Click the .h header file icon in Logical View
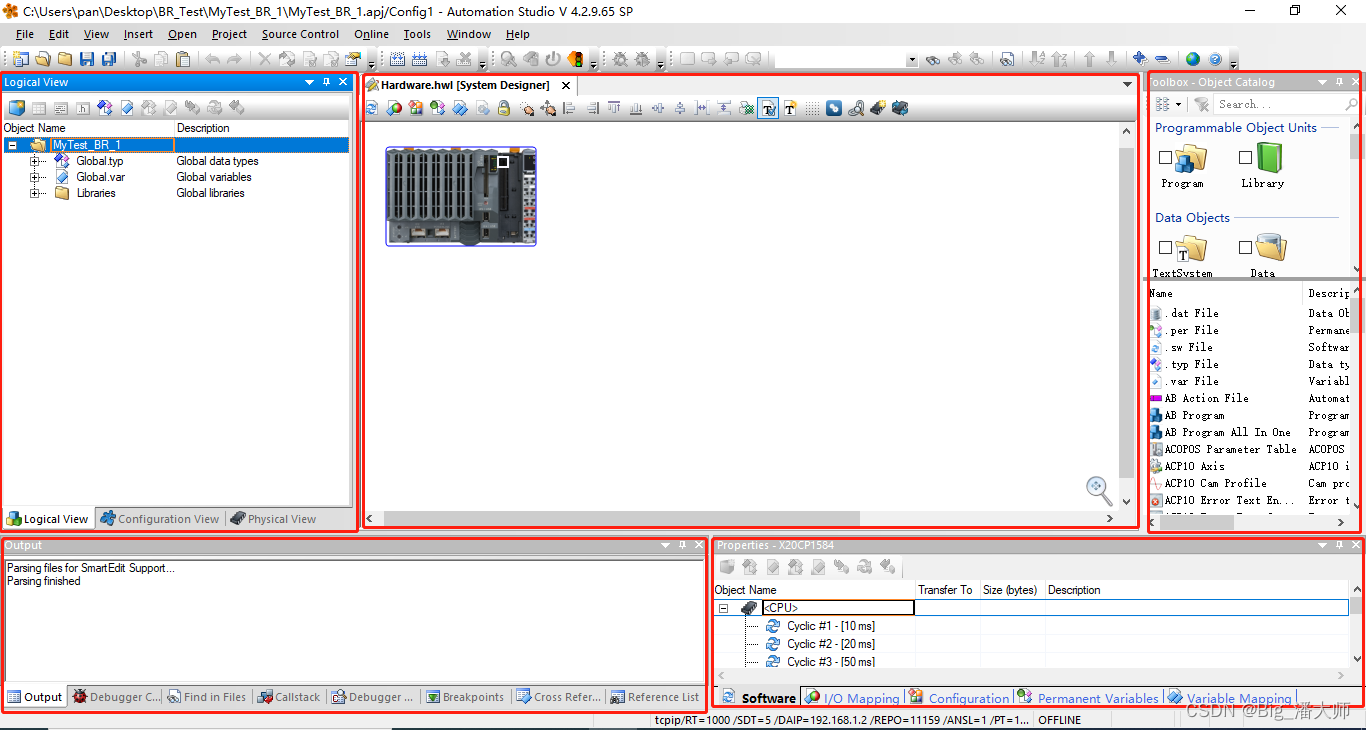Viewport: 1366px width, 730px height. pos(82,108)
